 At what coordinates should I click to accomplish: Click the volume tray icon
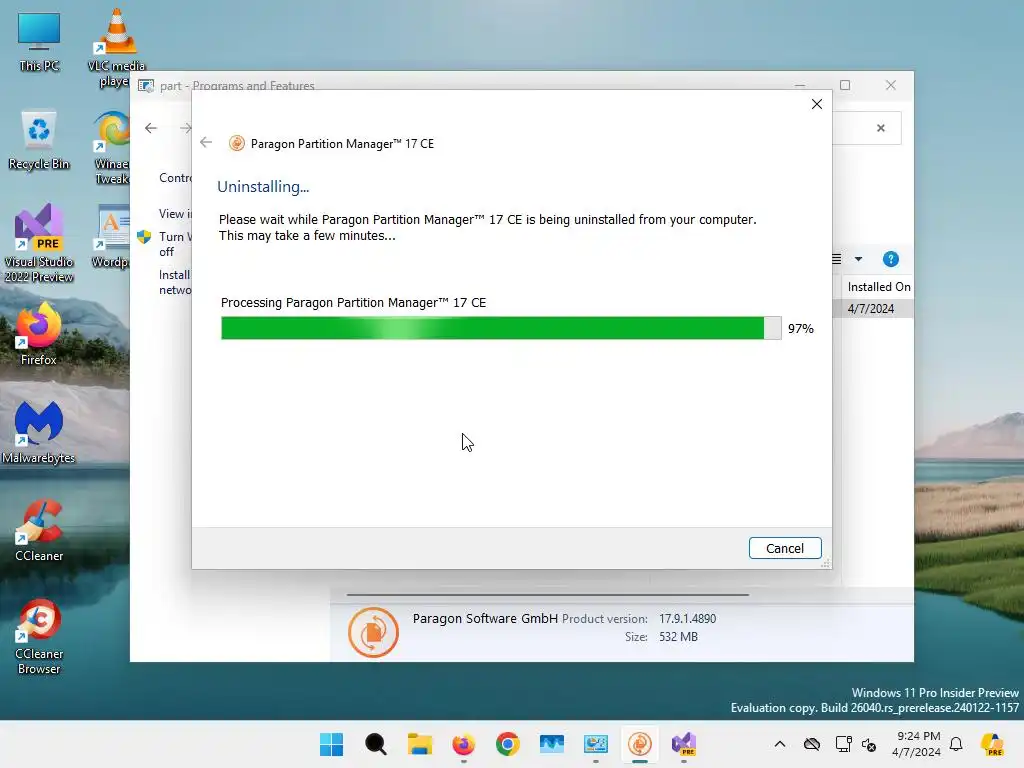click(869, 744)
